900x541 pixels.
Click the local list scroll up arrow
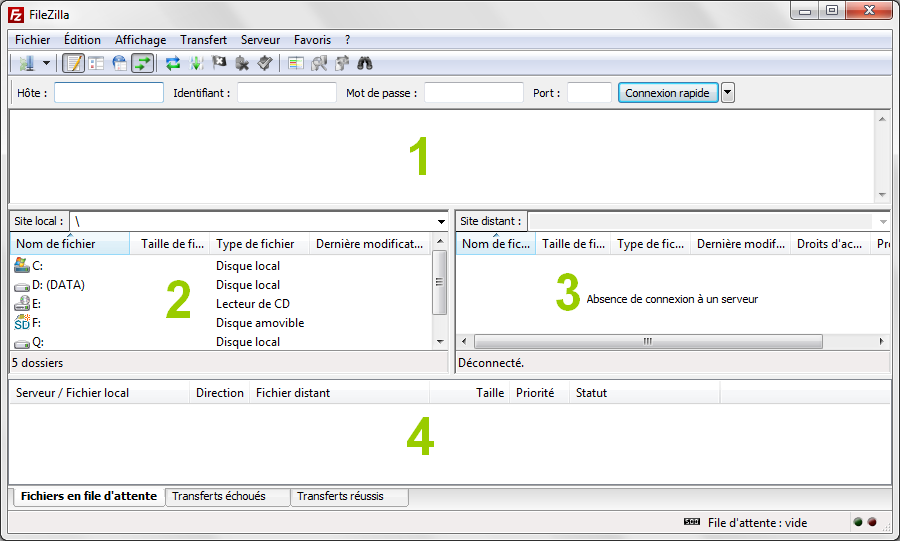(440, 241)
